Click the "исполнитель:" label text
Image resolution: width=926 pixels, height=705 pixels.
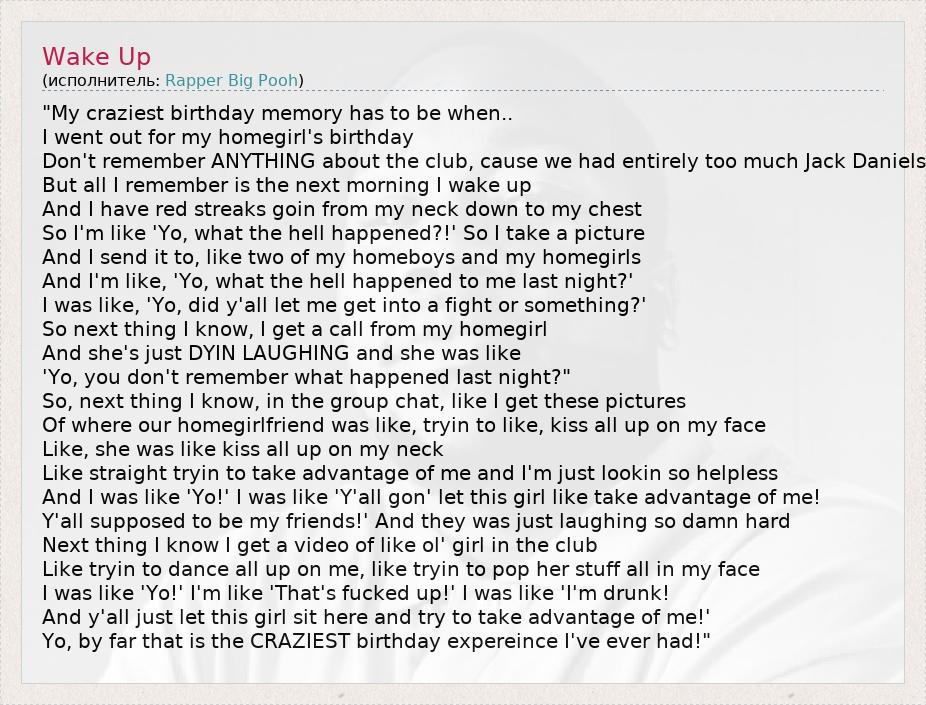point(103,80)
